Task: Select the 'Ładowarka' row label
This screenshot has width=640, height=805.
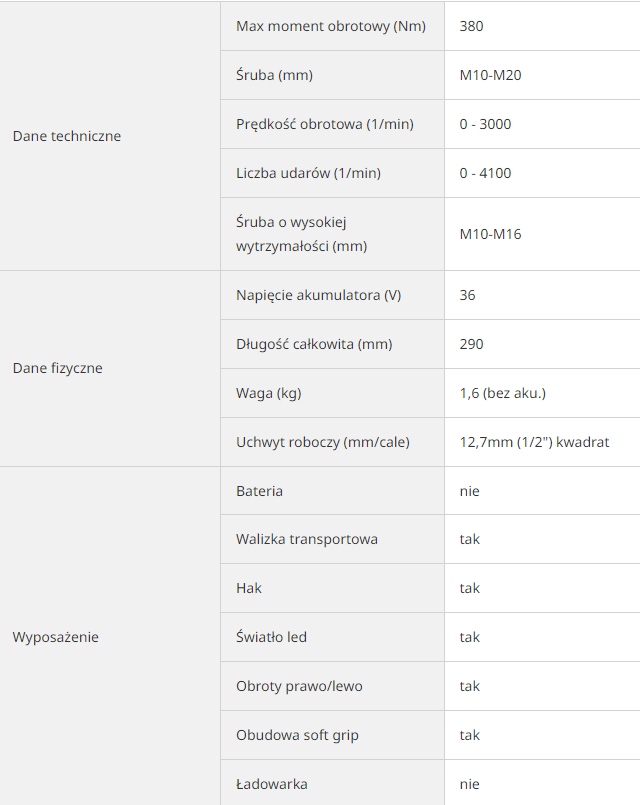Action: [272, 784]
